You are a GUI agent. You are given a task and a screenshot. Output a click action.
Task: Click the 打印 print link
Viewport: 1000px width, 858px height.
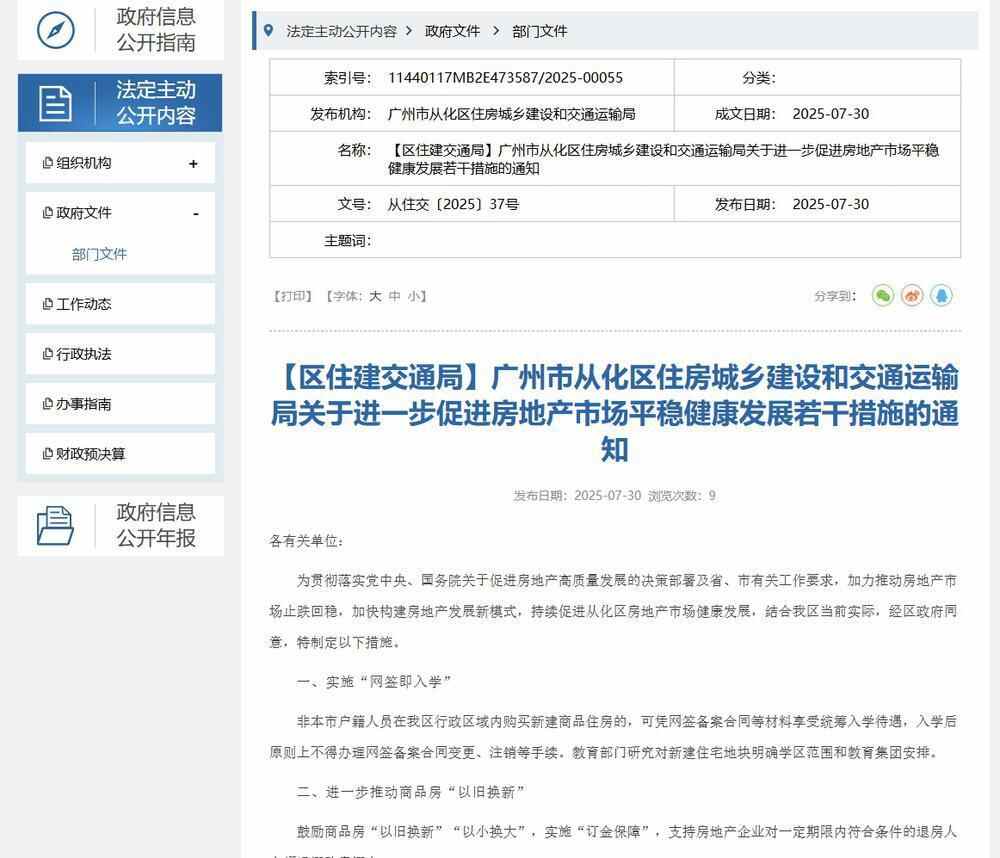pos(292,296)
